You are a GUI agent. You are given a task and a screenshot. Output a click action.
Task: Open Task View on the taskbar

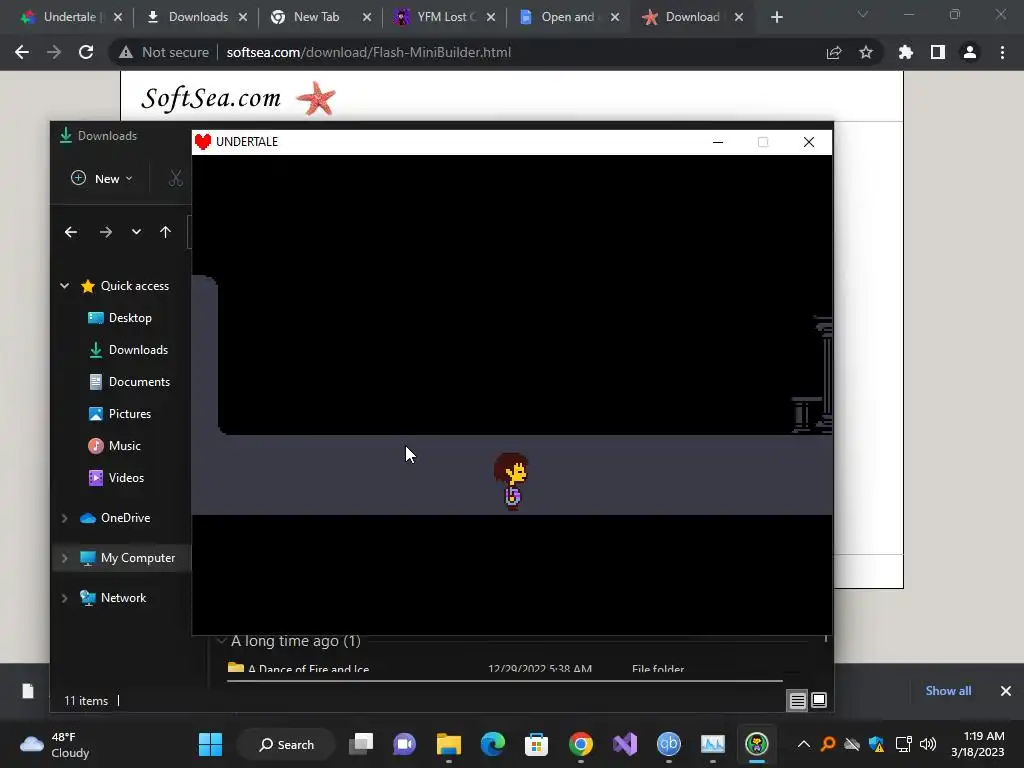pyautogui.click(x=361, y=744)
